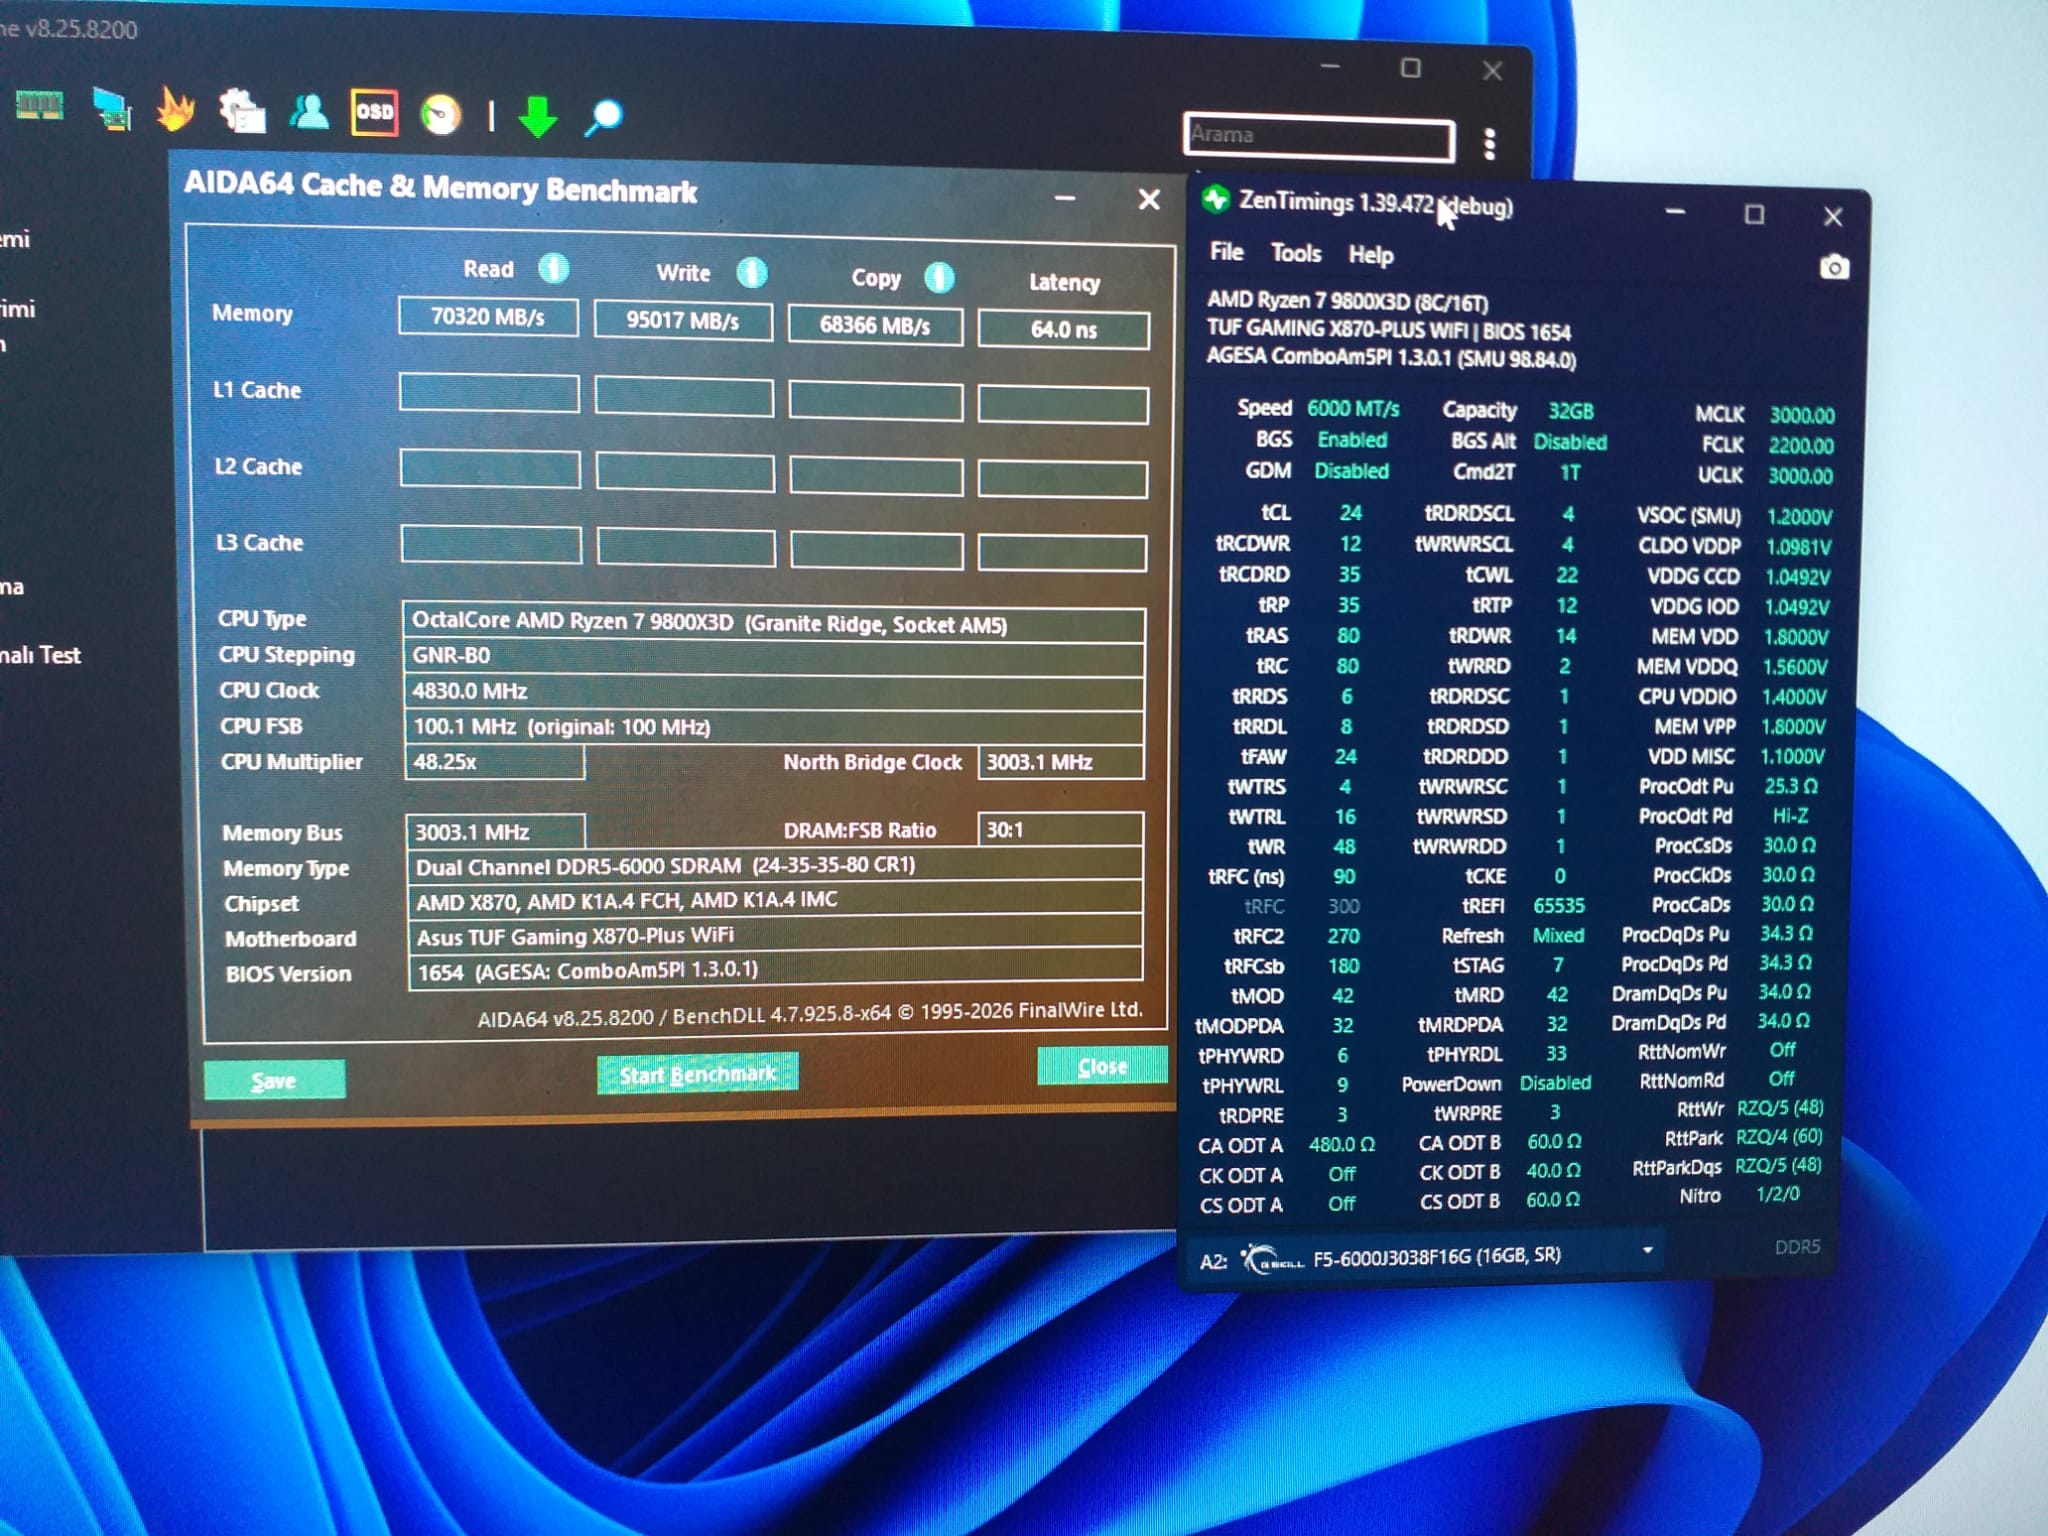This screenshot has height=1536, width=2048.
Task: Click the North Bridge Clock value field
Action: [x=1060, y=762]
